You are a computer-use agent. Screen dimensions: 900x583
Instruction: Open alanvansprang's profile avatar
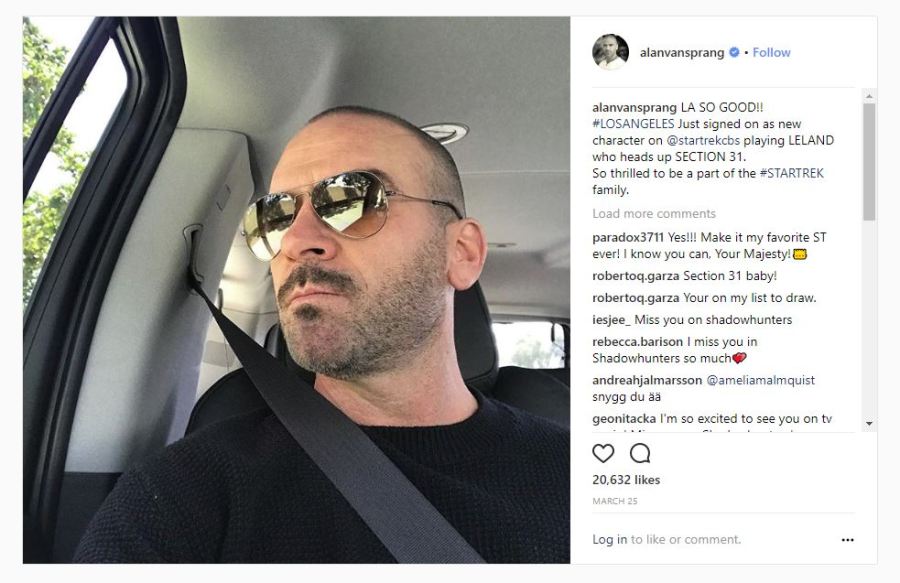(611, 52)
